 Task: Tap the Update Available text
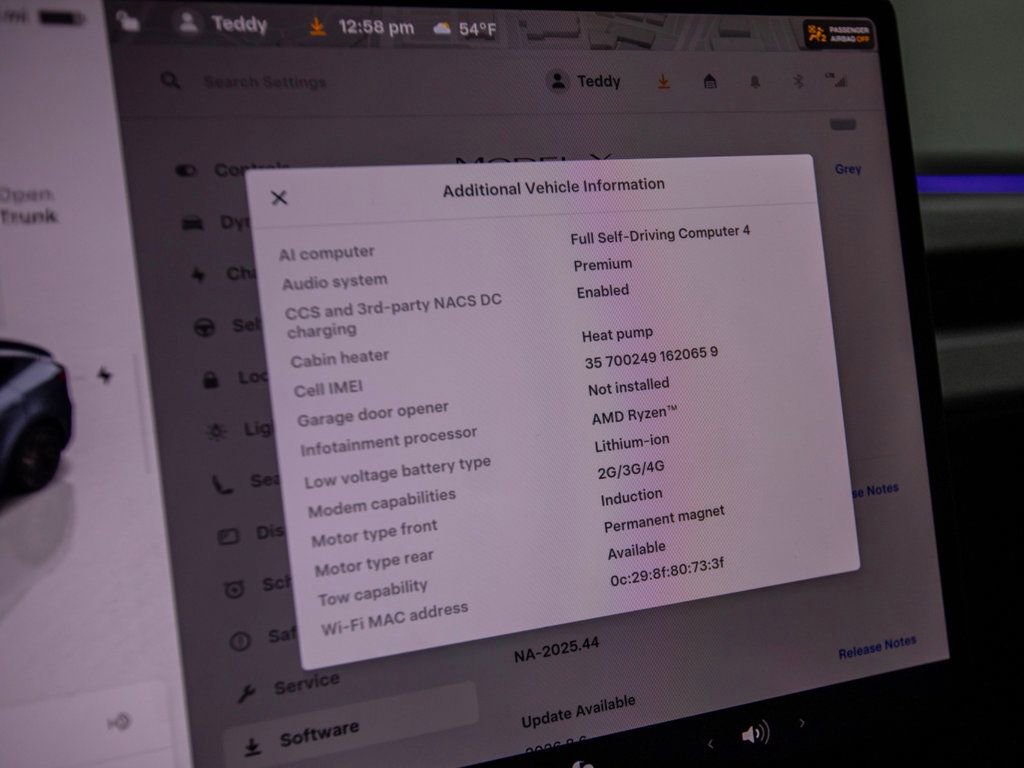click(x=578, y=711)
